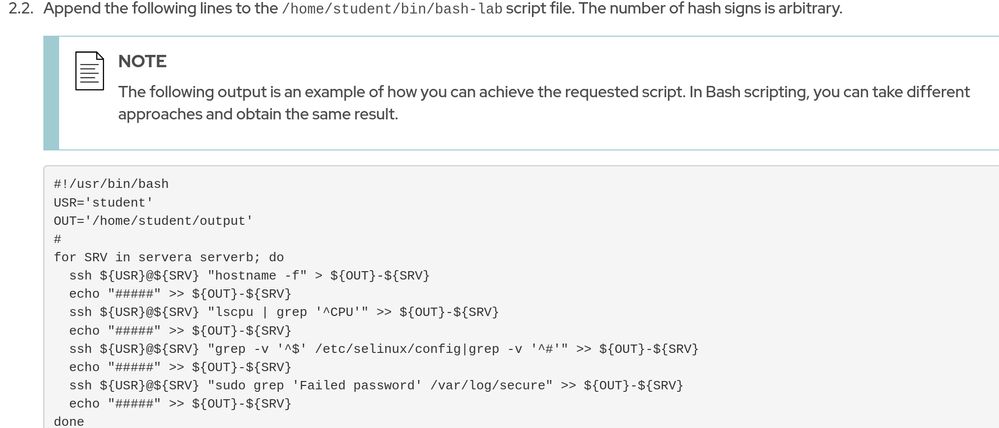
Task: Click the lone # comment line
Action: pos(58,239)
